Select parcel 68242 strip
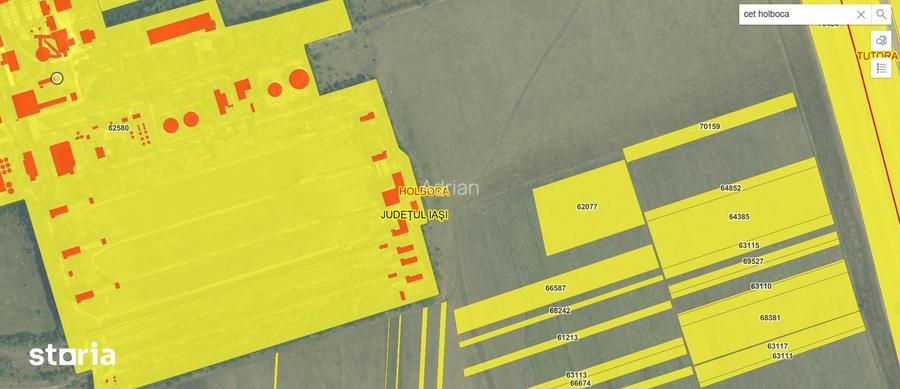The height and width of the screenshot is (389, 900). point(560,310)
